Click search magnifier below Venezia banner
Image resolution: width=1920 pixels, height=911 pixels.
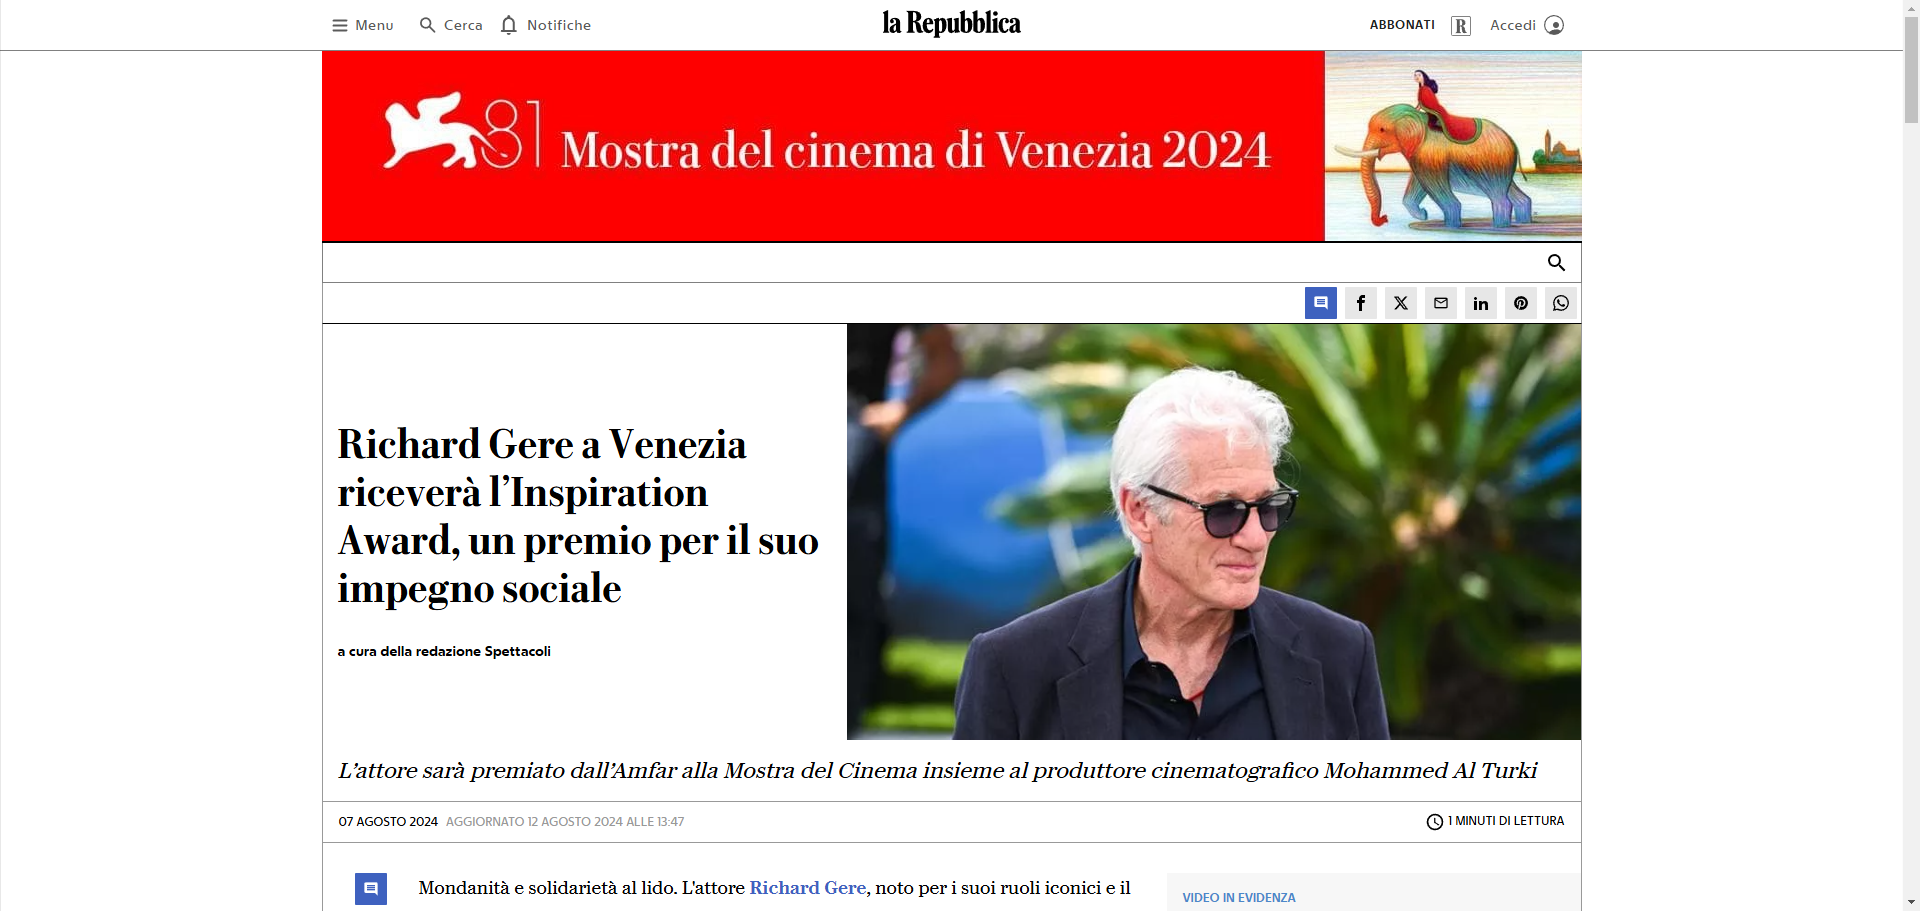(1556, 262)
